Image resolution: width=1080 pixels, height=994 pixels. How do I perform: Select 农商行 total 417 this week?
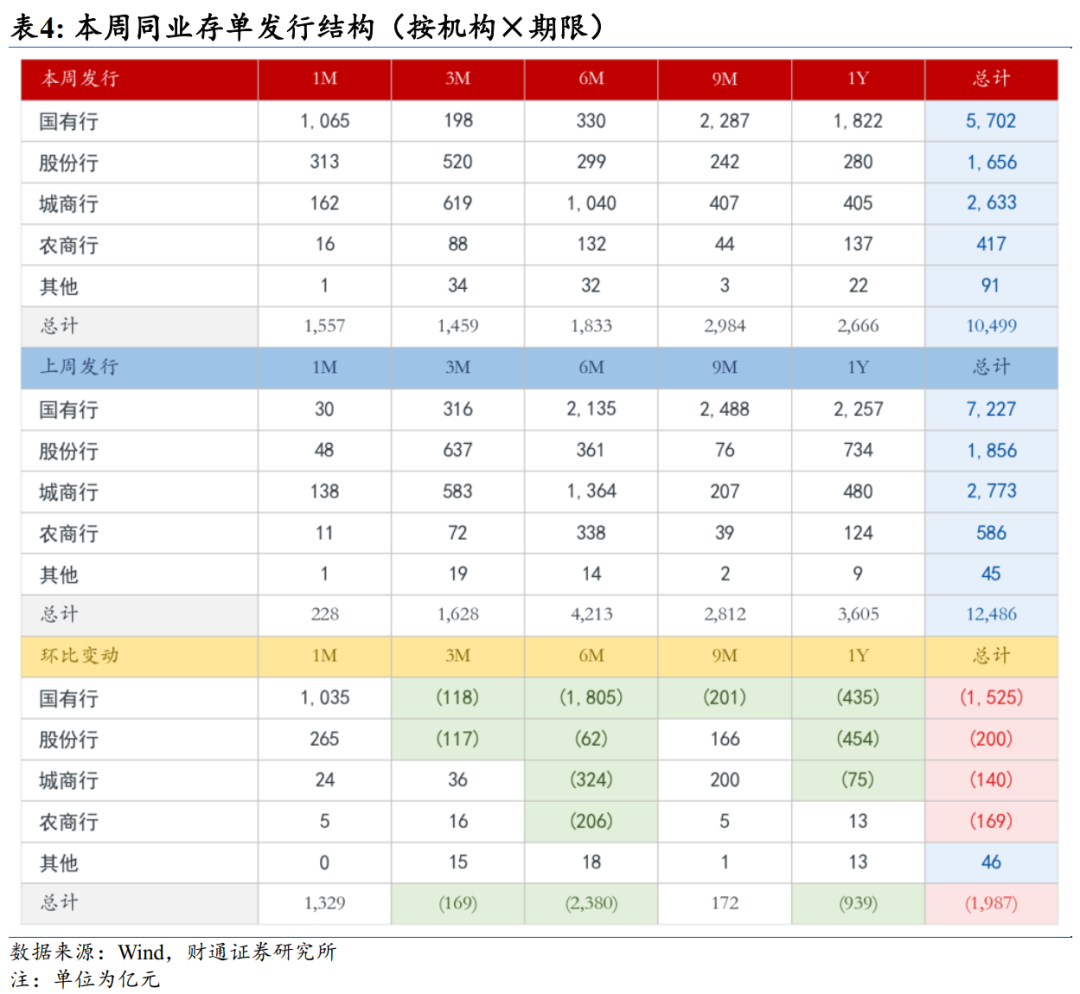(x=990, y=245)
